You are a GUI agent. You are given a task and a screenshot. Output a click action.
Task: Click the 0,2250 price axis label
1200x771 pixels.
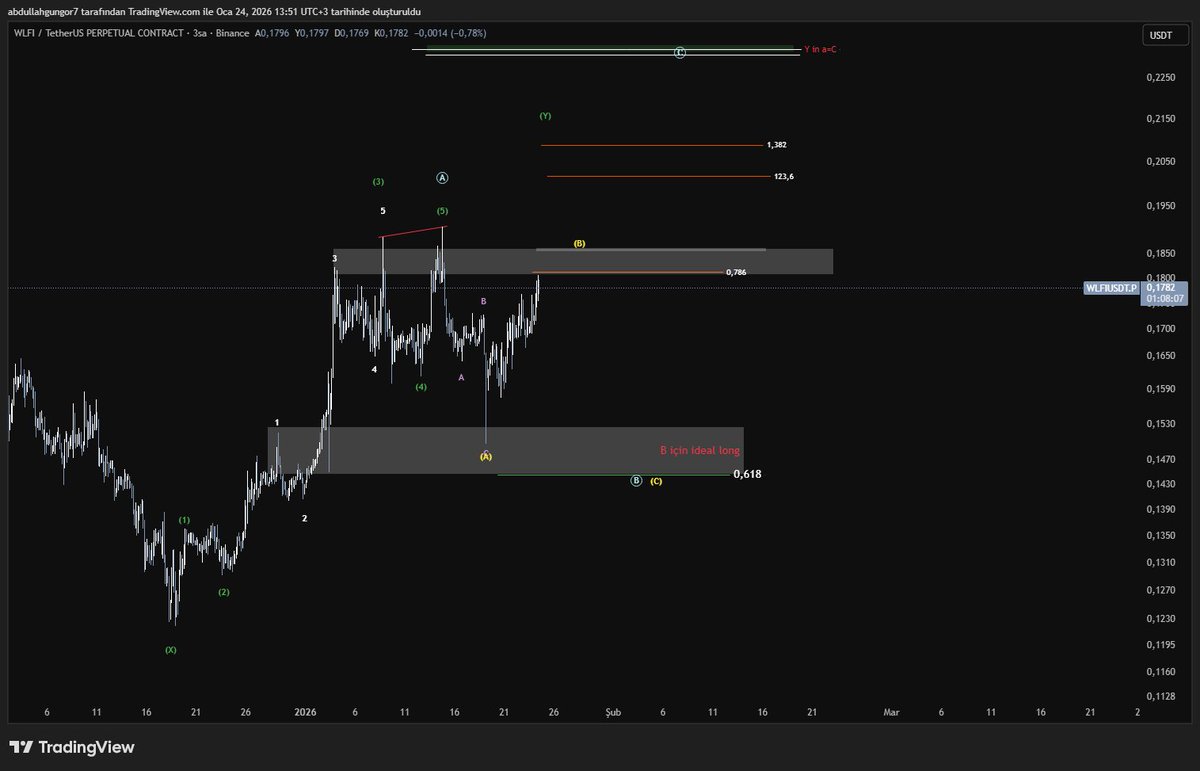point(1160,78)
